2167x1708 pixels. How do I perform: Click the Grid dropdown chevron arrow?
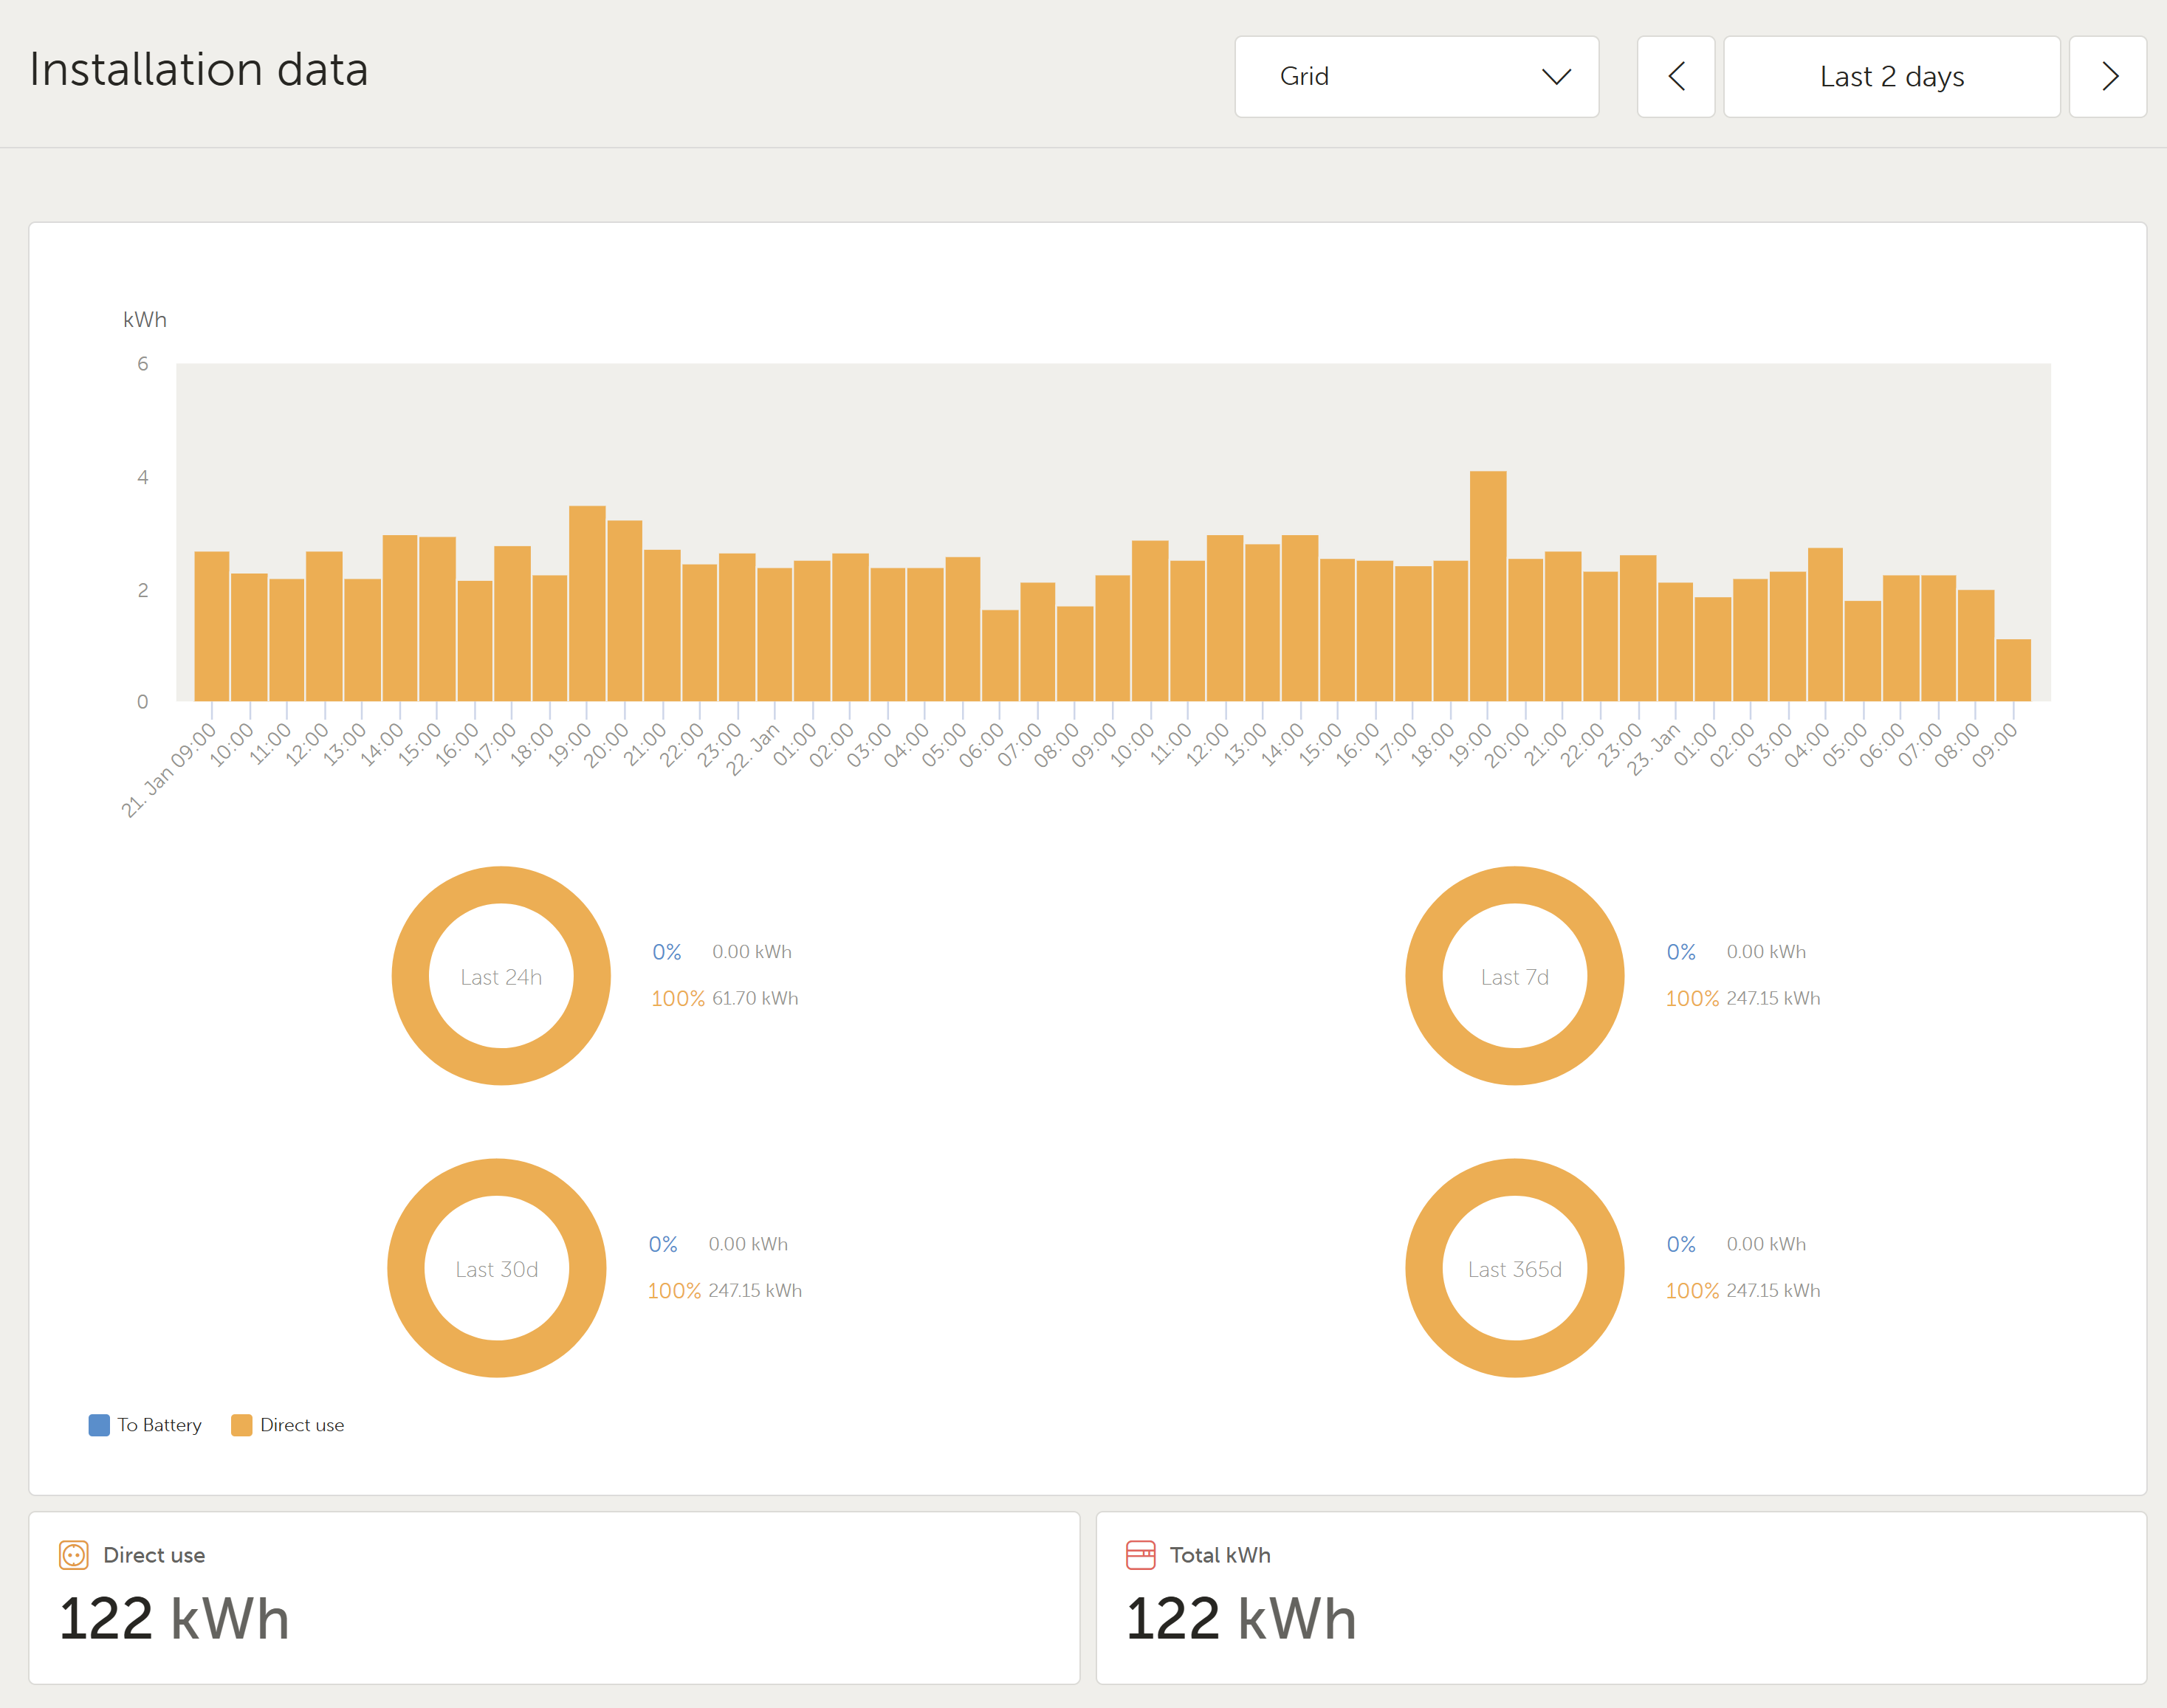click(x=1556, y=77)
